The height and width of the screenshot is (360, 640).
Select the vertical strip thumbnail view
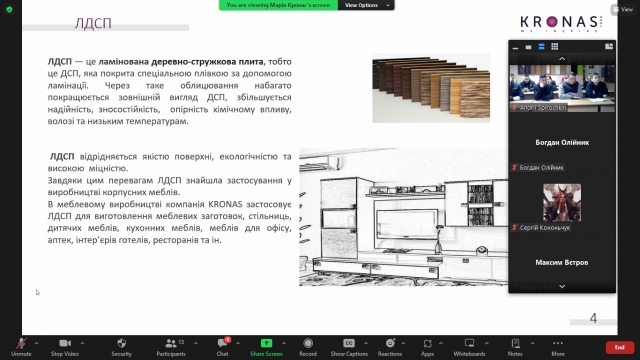(541, 47)
